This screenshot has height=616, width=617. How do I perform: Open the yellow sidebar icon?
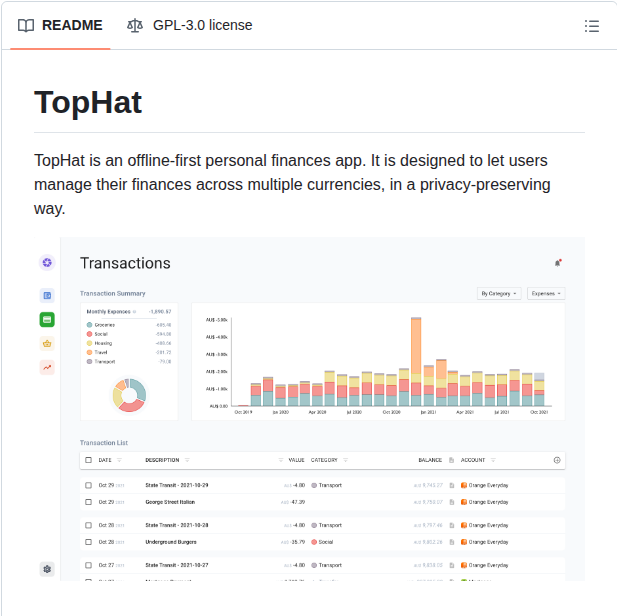(x=47, y=343)
